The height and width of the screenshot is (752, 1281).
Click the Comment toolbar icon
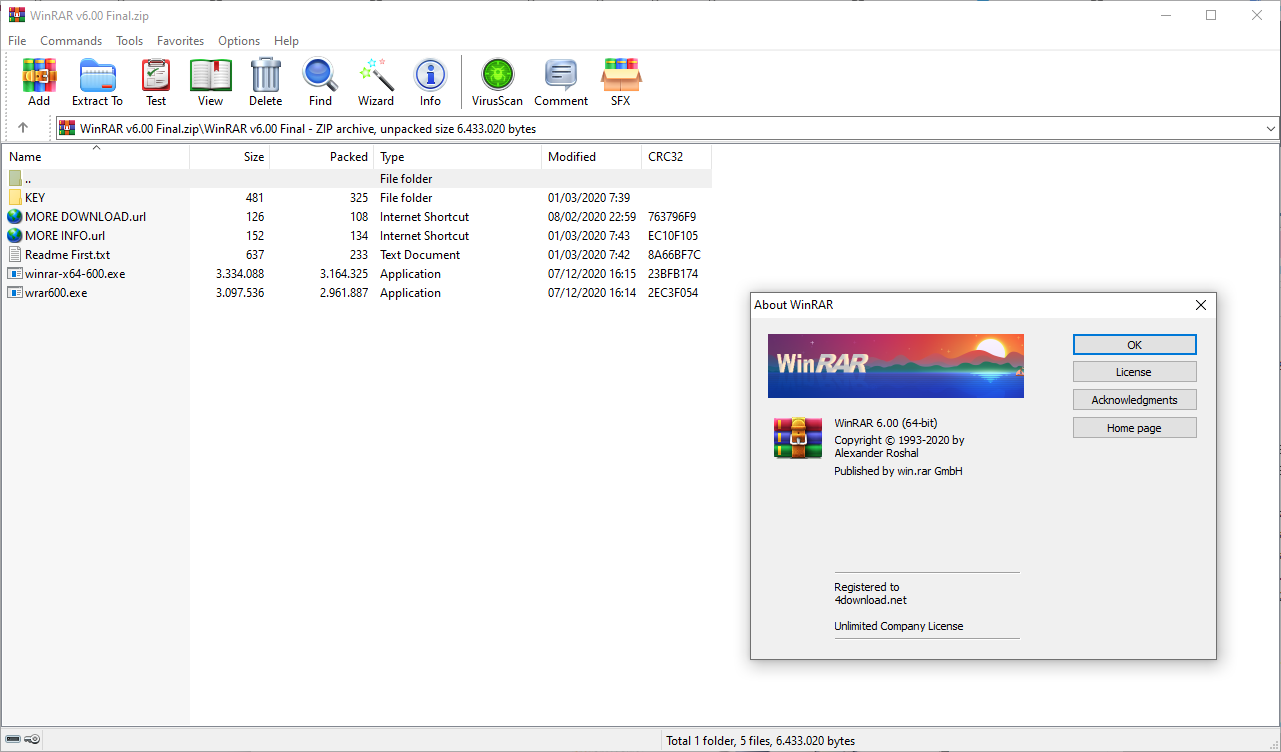click(x=561, y=75)
